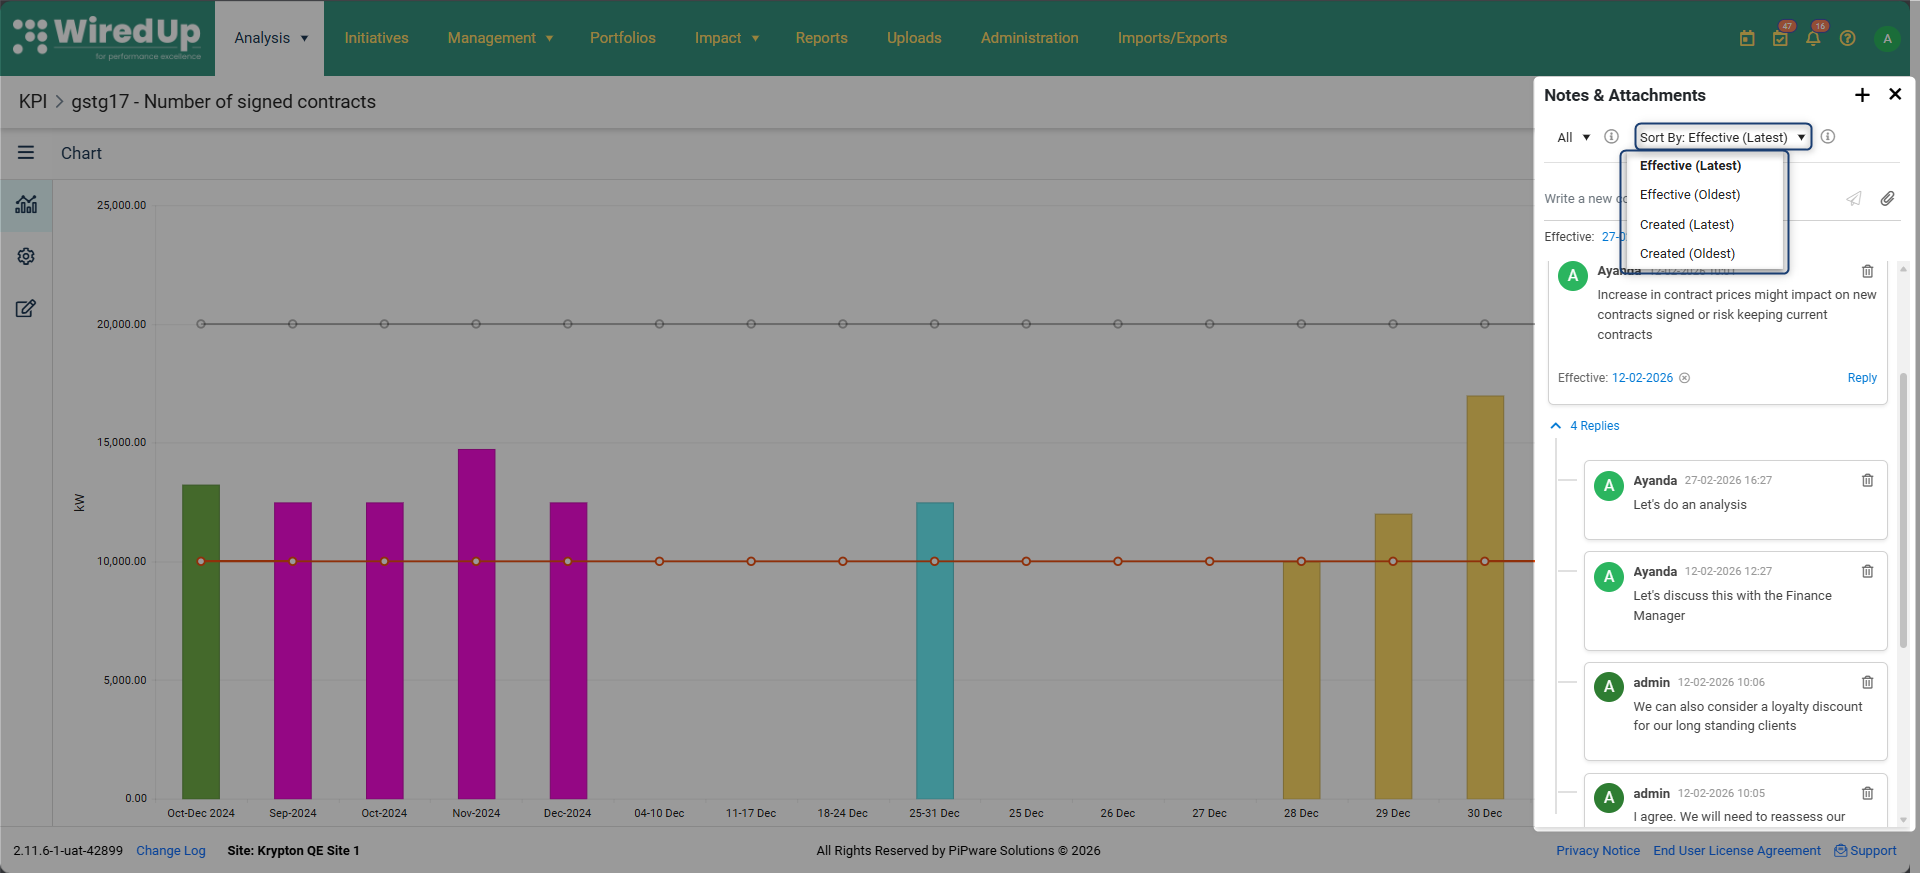This screenshot has height=873, width=1920.
Task: Open the Privacy Notice link
Action: 1598,851
